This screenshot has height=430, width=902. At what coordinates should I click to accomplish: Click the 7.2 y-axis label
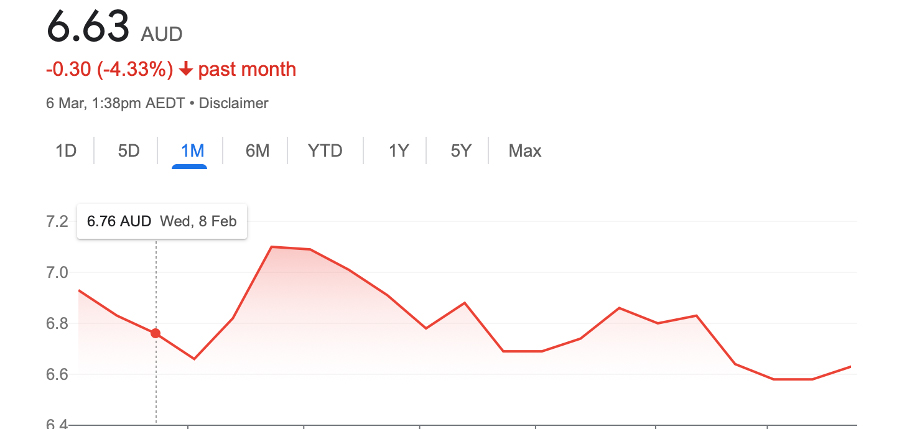click(57, 221)
